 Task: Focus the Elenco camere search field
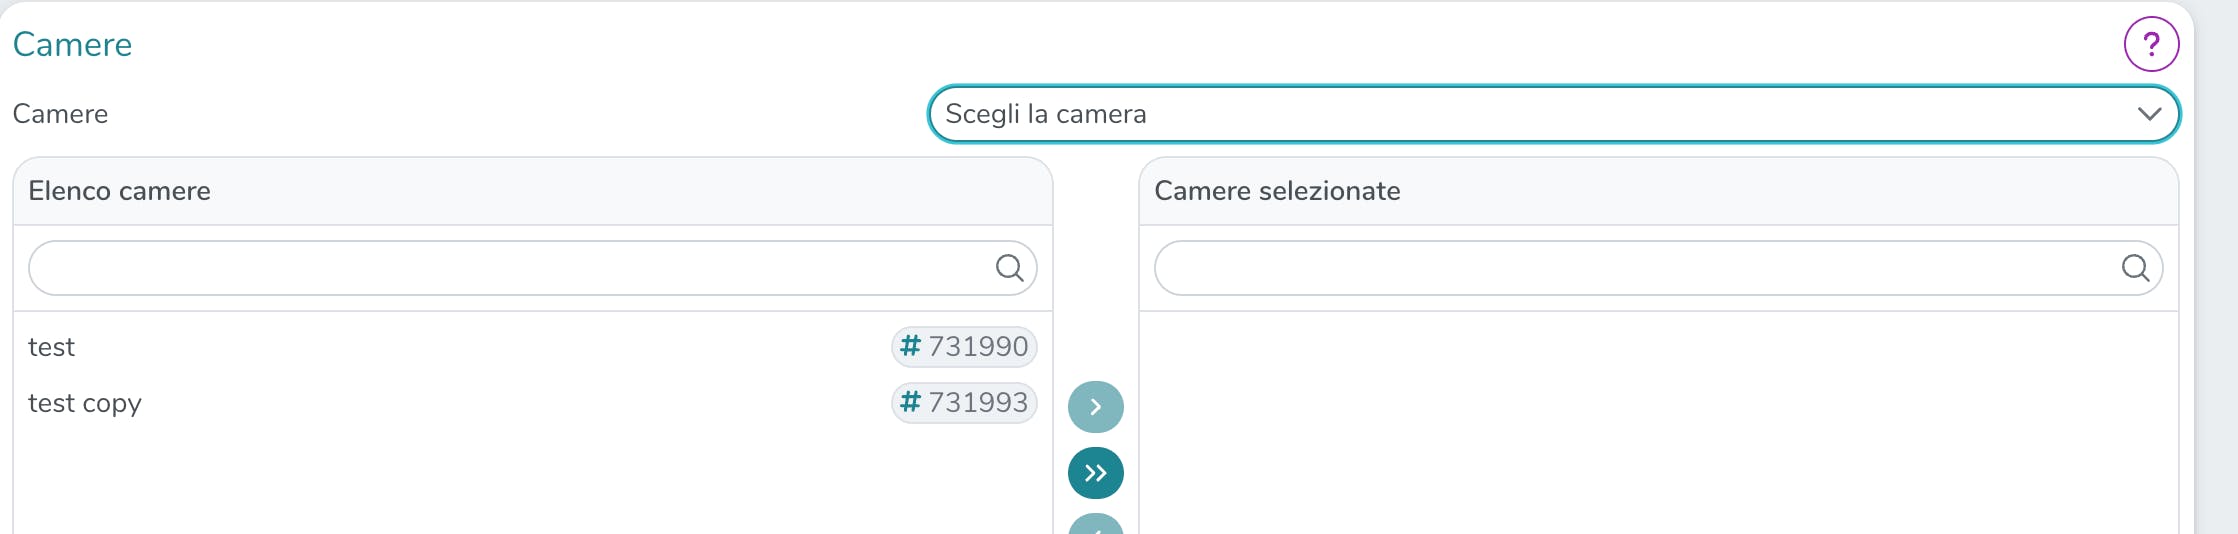533,268
